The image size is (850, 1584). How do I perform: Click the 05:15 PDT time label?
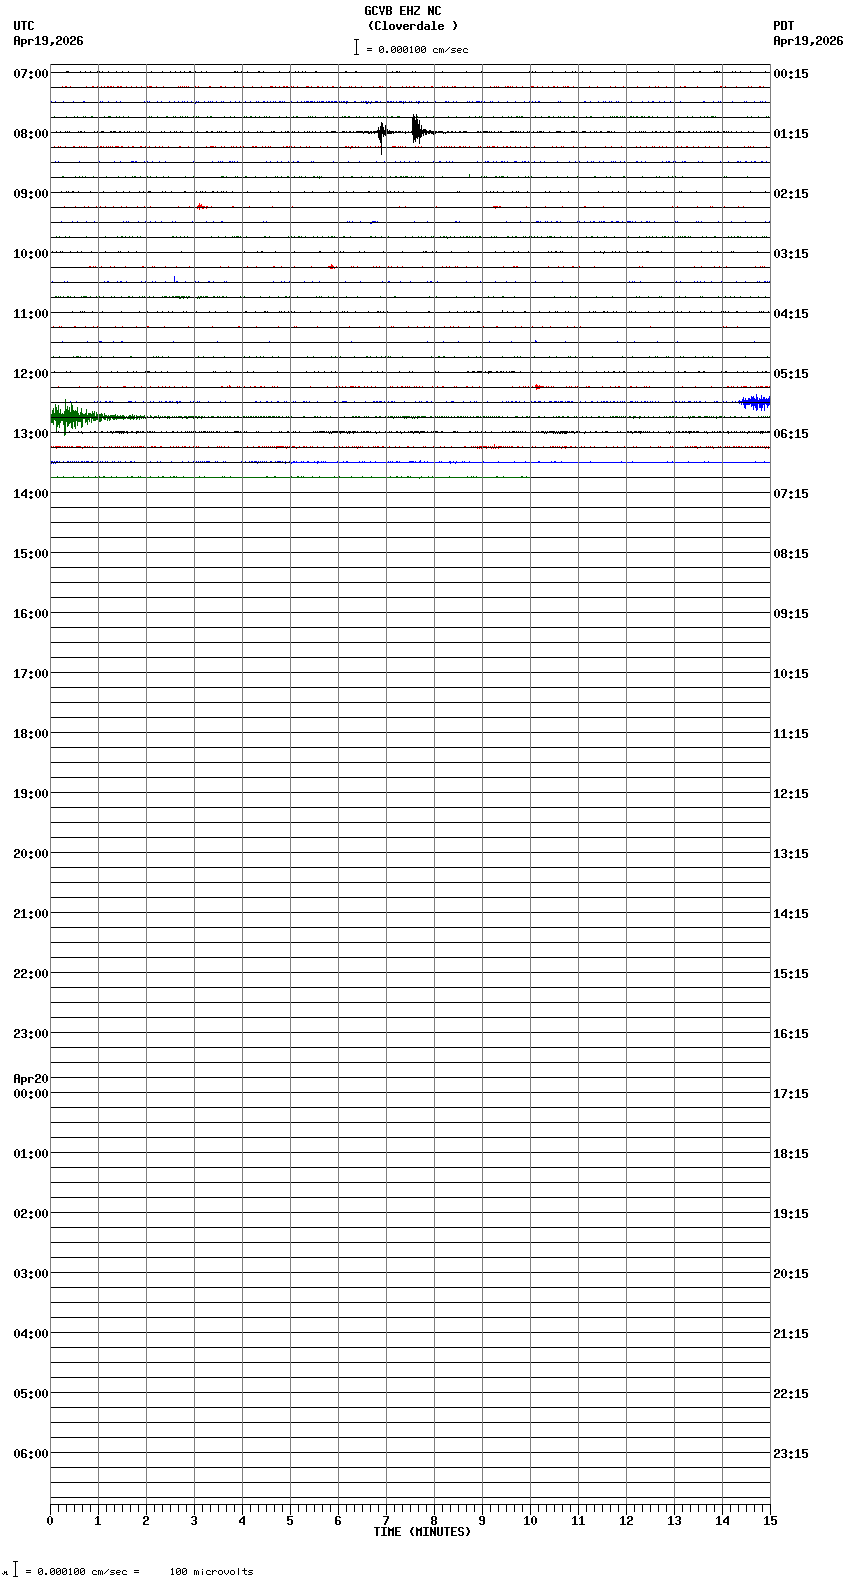click(791, 374)
